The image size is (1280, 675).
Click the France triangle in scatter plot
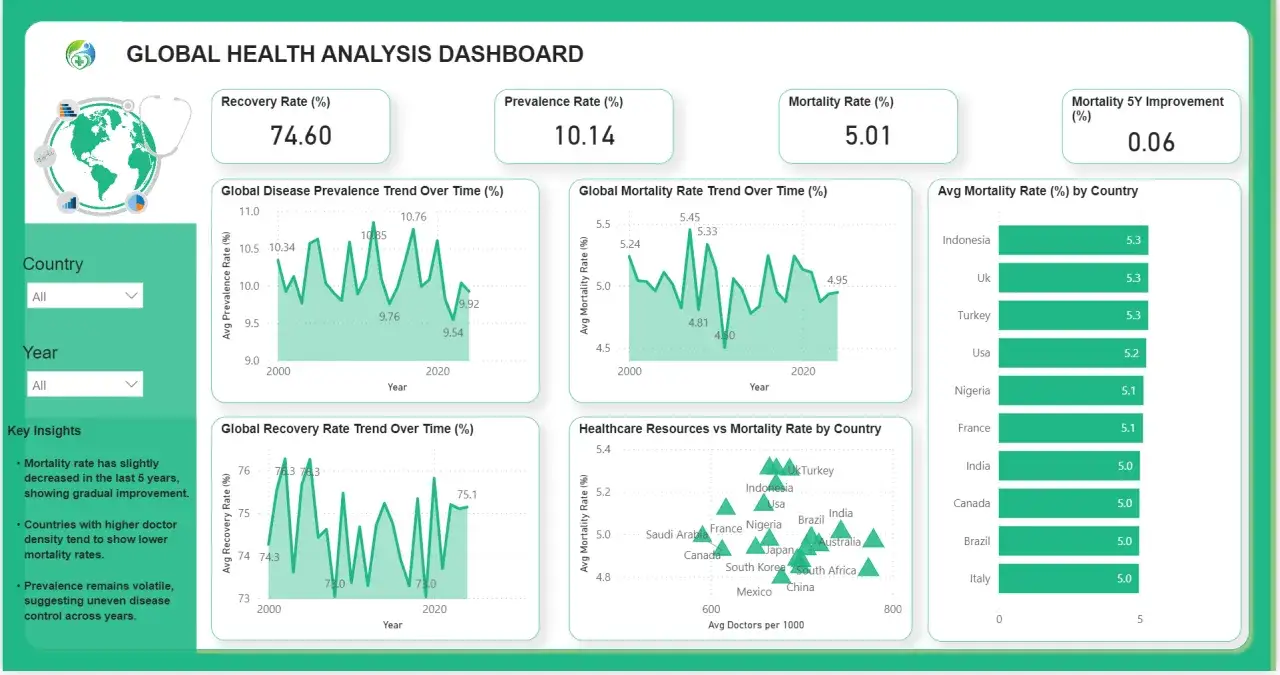click(726, 507)
